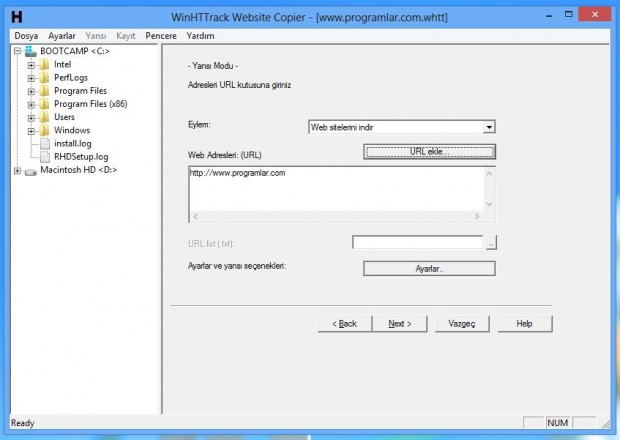The height and width of the screenshot is (440, 620).
Task: Expand the Windows folder node
Action: pyautogui.click(x=31, y=131)
